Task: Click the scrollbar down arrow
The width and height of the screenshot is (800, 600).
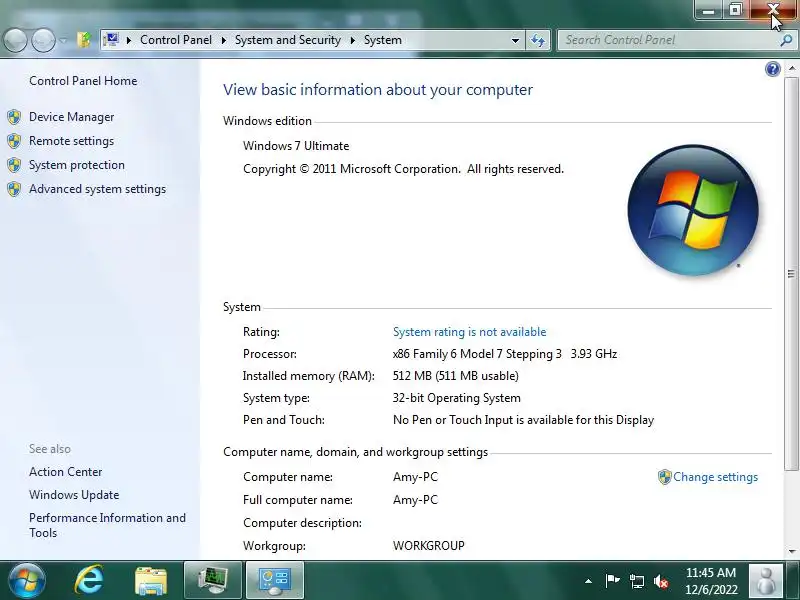Action: pyautogui.click(x=791, y=552)
